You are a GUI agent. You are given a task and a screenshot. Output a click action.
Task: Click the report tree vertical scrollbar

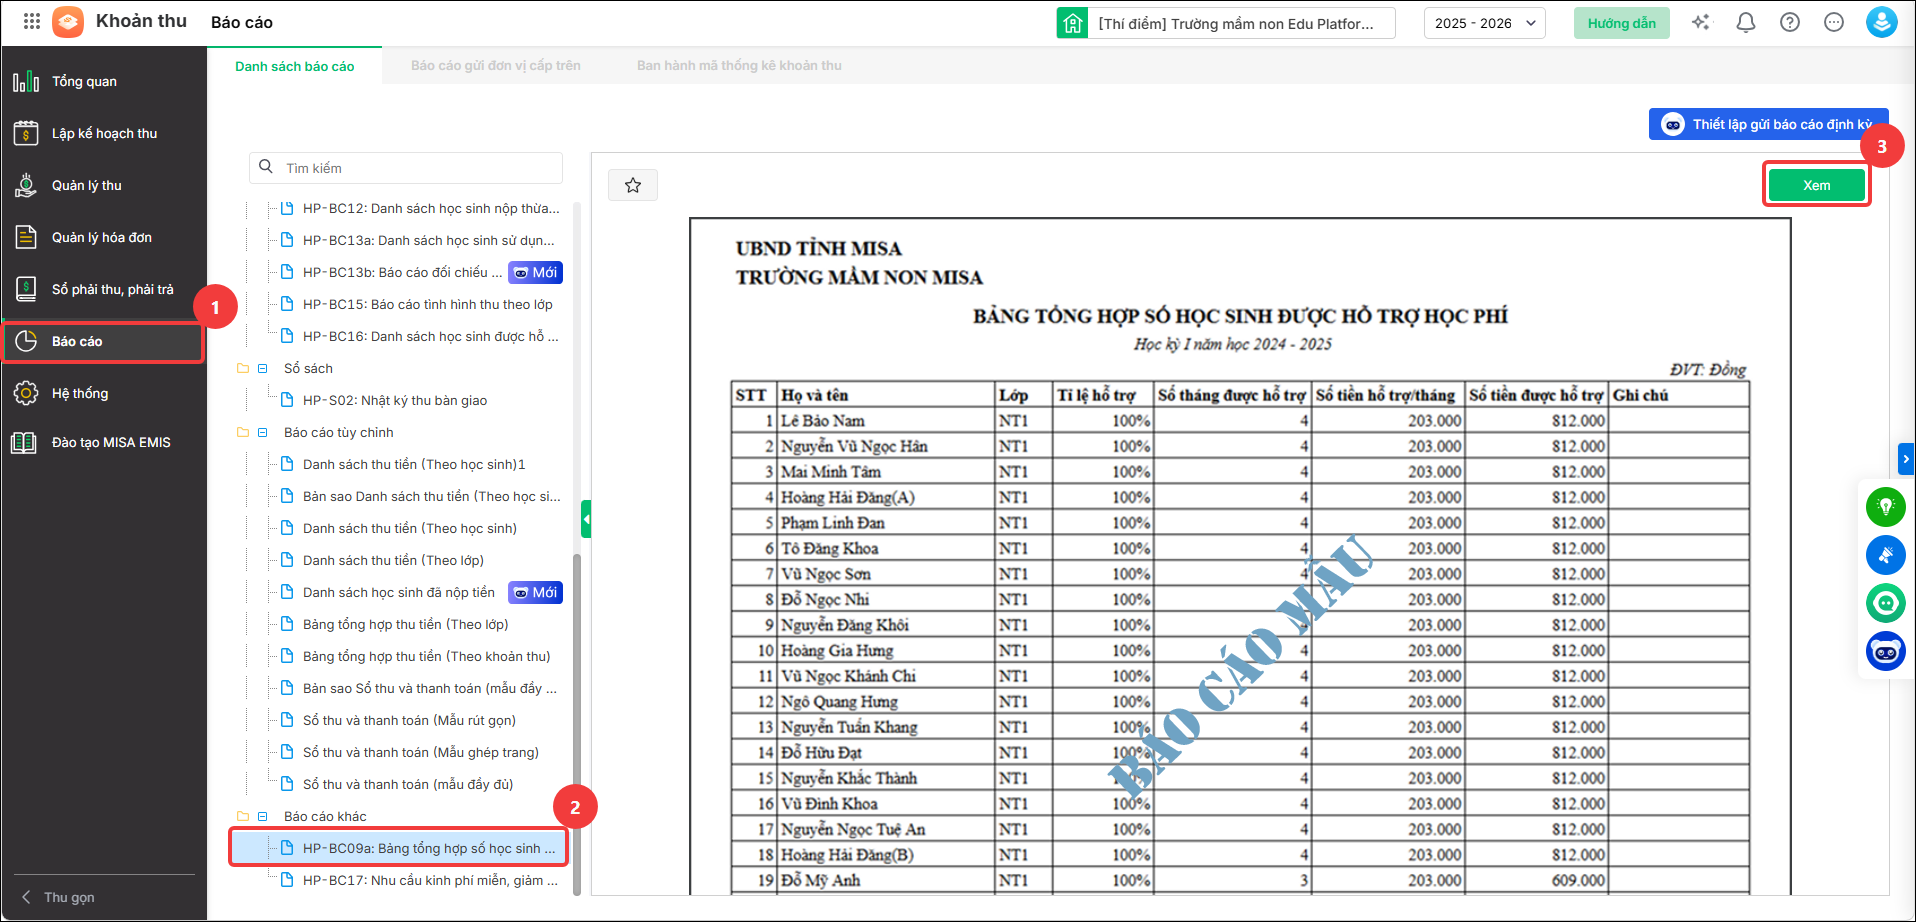coord(576,723)
